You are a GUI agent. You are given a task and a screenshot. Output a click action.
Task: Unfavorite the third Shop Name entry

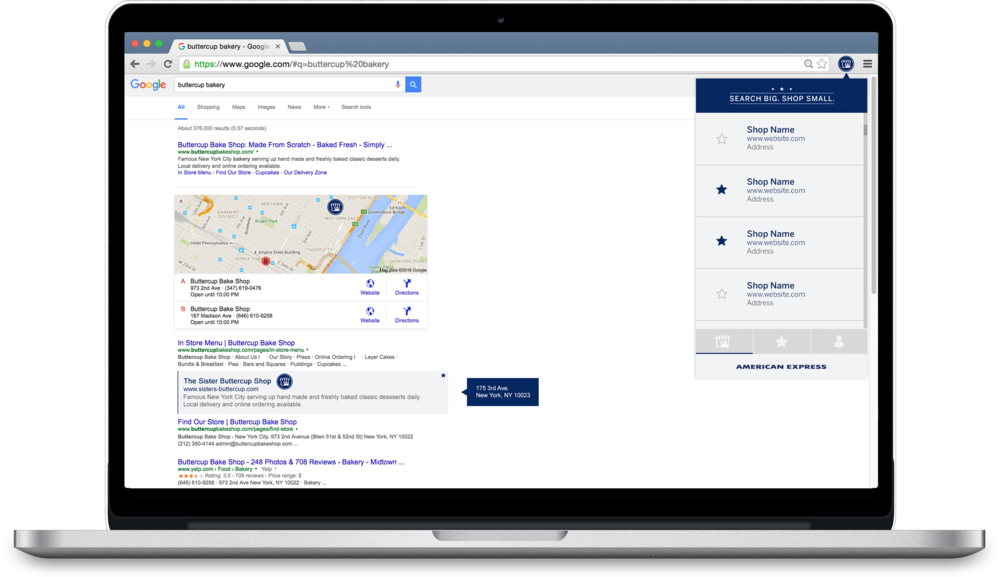(x=721, y=240)
